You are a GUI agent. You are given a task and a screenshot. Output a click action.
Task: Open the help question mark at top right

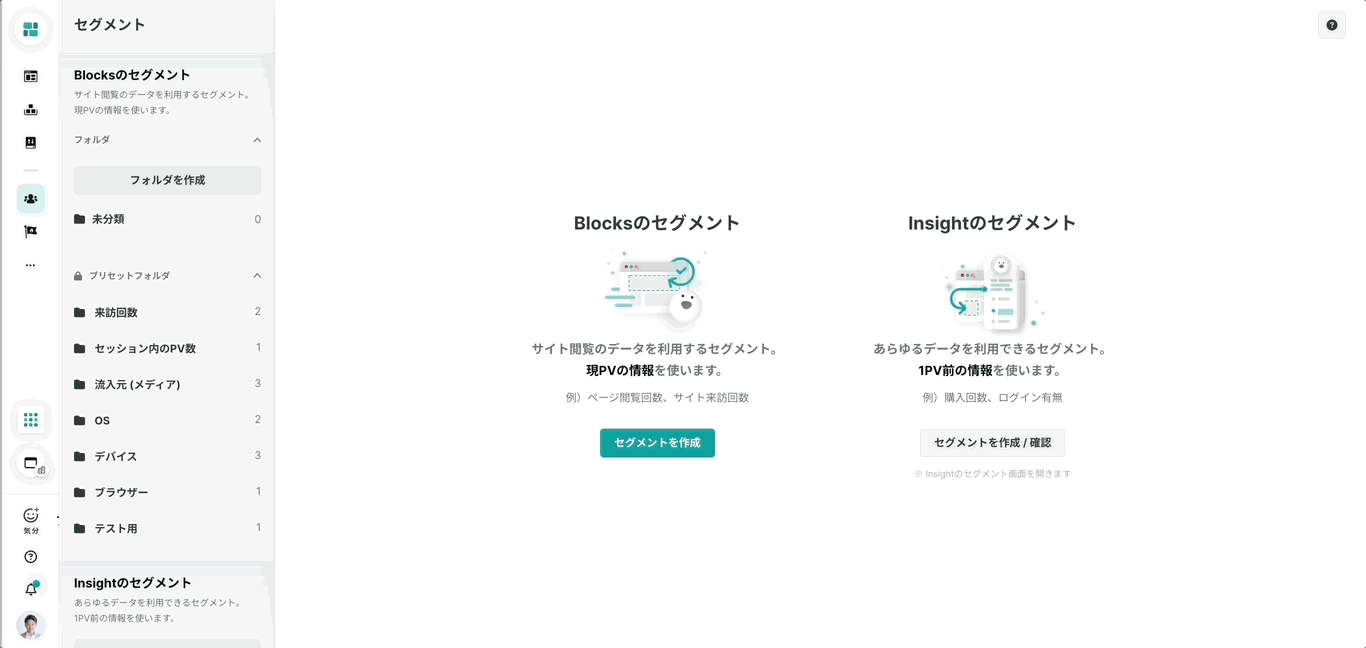click(1331, 25)
